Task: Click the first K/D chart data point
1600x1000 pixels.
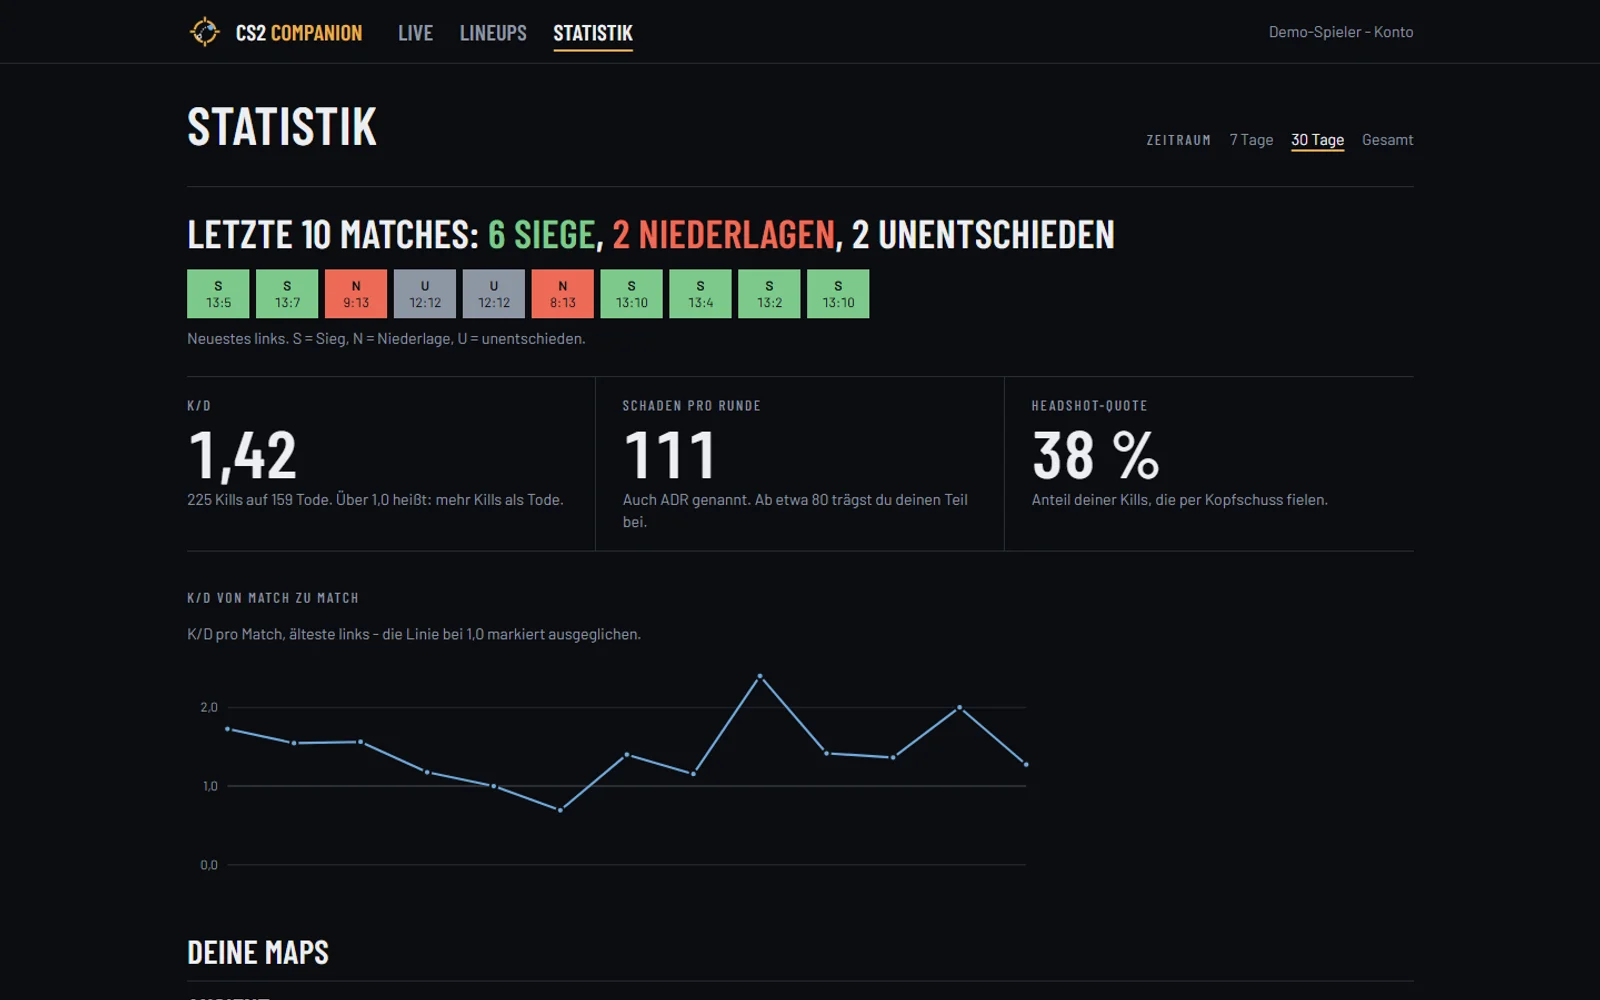Action: [228, 729]
